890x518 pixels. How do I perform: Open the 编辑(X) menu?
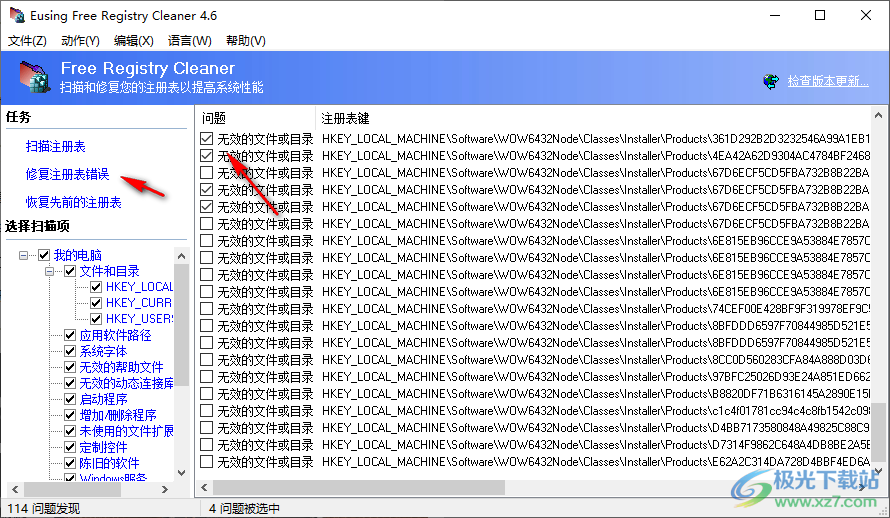pos(133,41)
